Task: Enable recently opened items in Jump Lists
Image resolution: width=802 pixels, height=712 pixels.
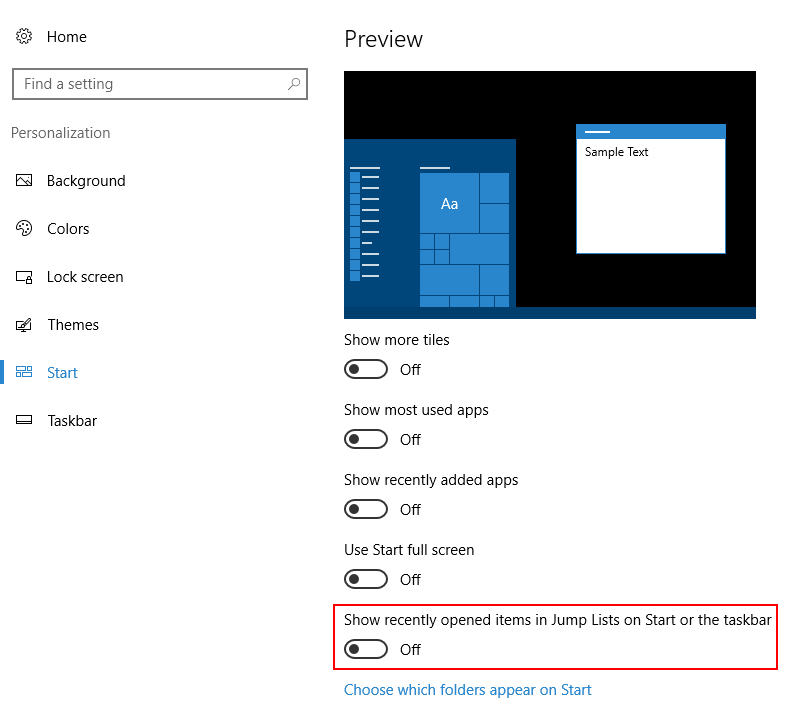Action: [x=366, y=650]
